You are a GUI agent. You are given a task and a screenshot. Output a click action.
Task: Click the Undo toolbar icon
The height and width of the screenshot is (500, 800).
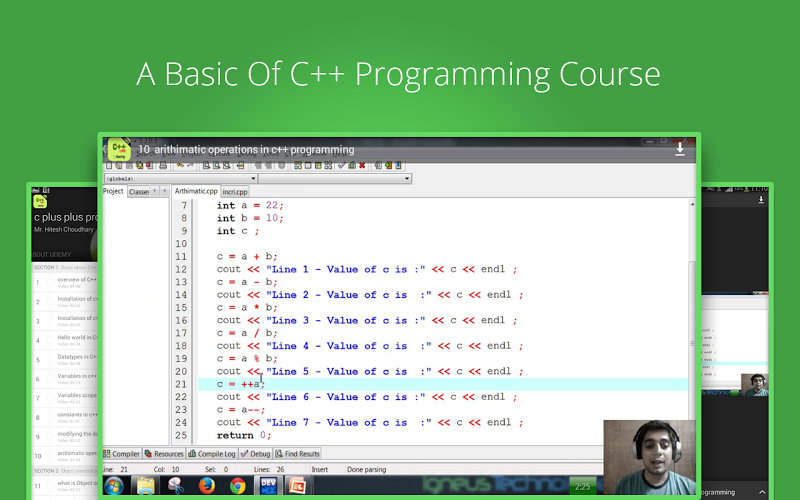point(180,165)
